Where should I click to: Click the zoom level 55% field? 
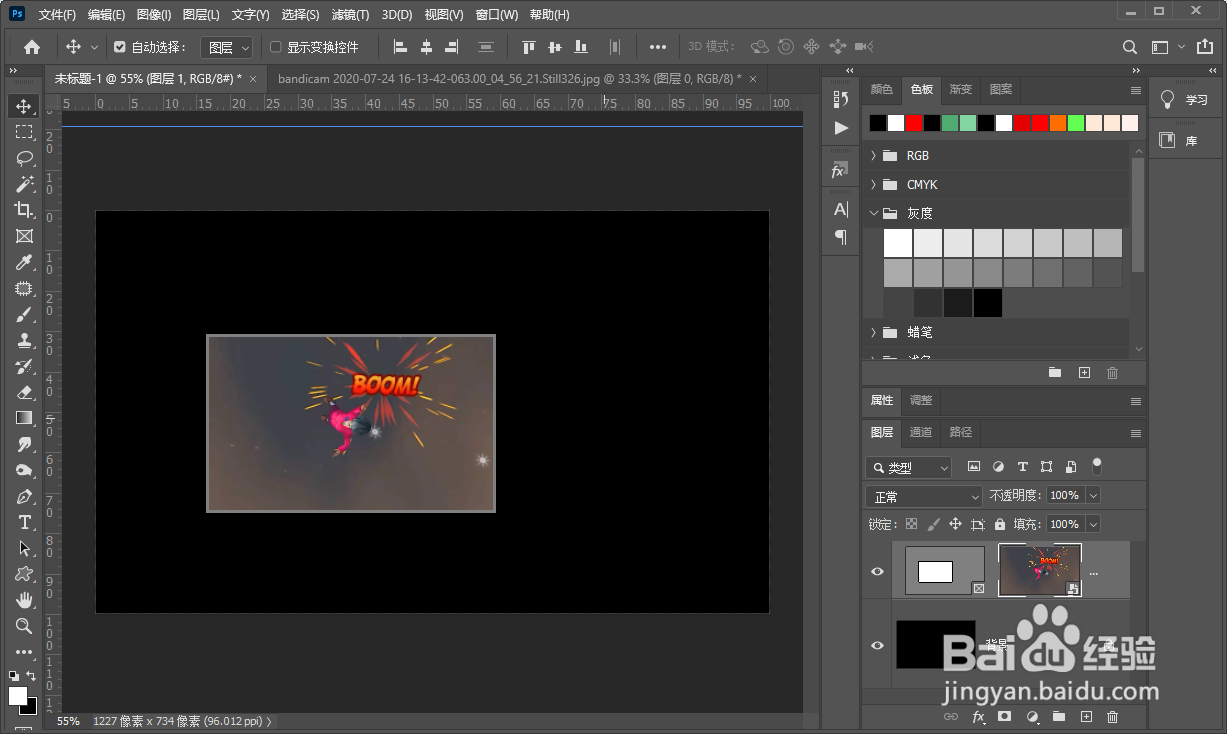click(x=68, y=721)
